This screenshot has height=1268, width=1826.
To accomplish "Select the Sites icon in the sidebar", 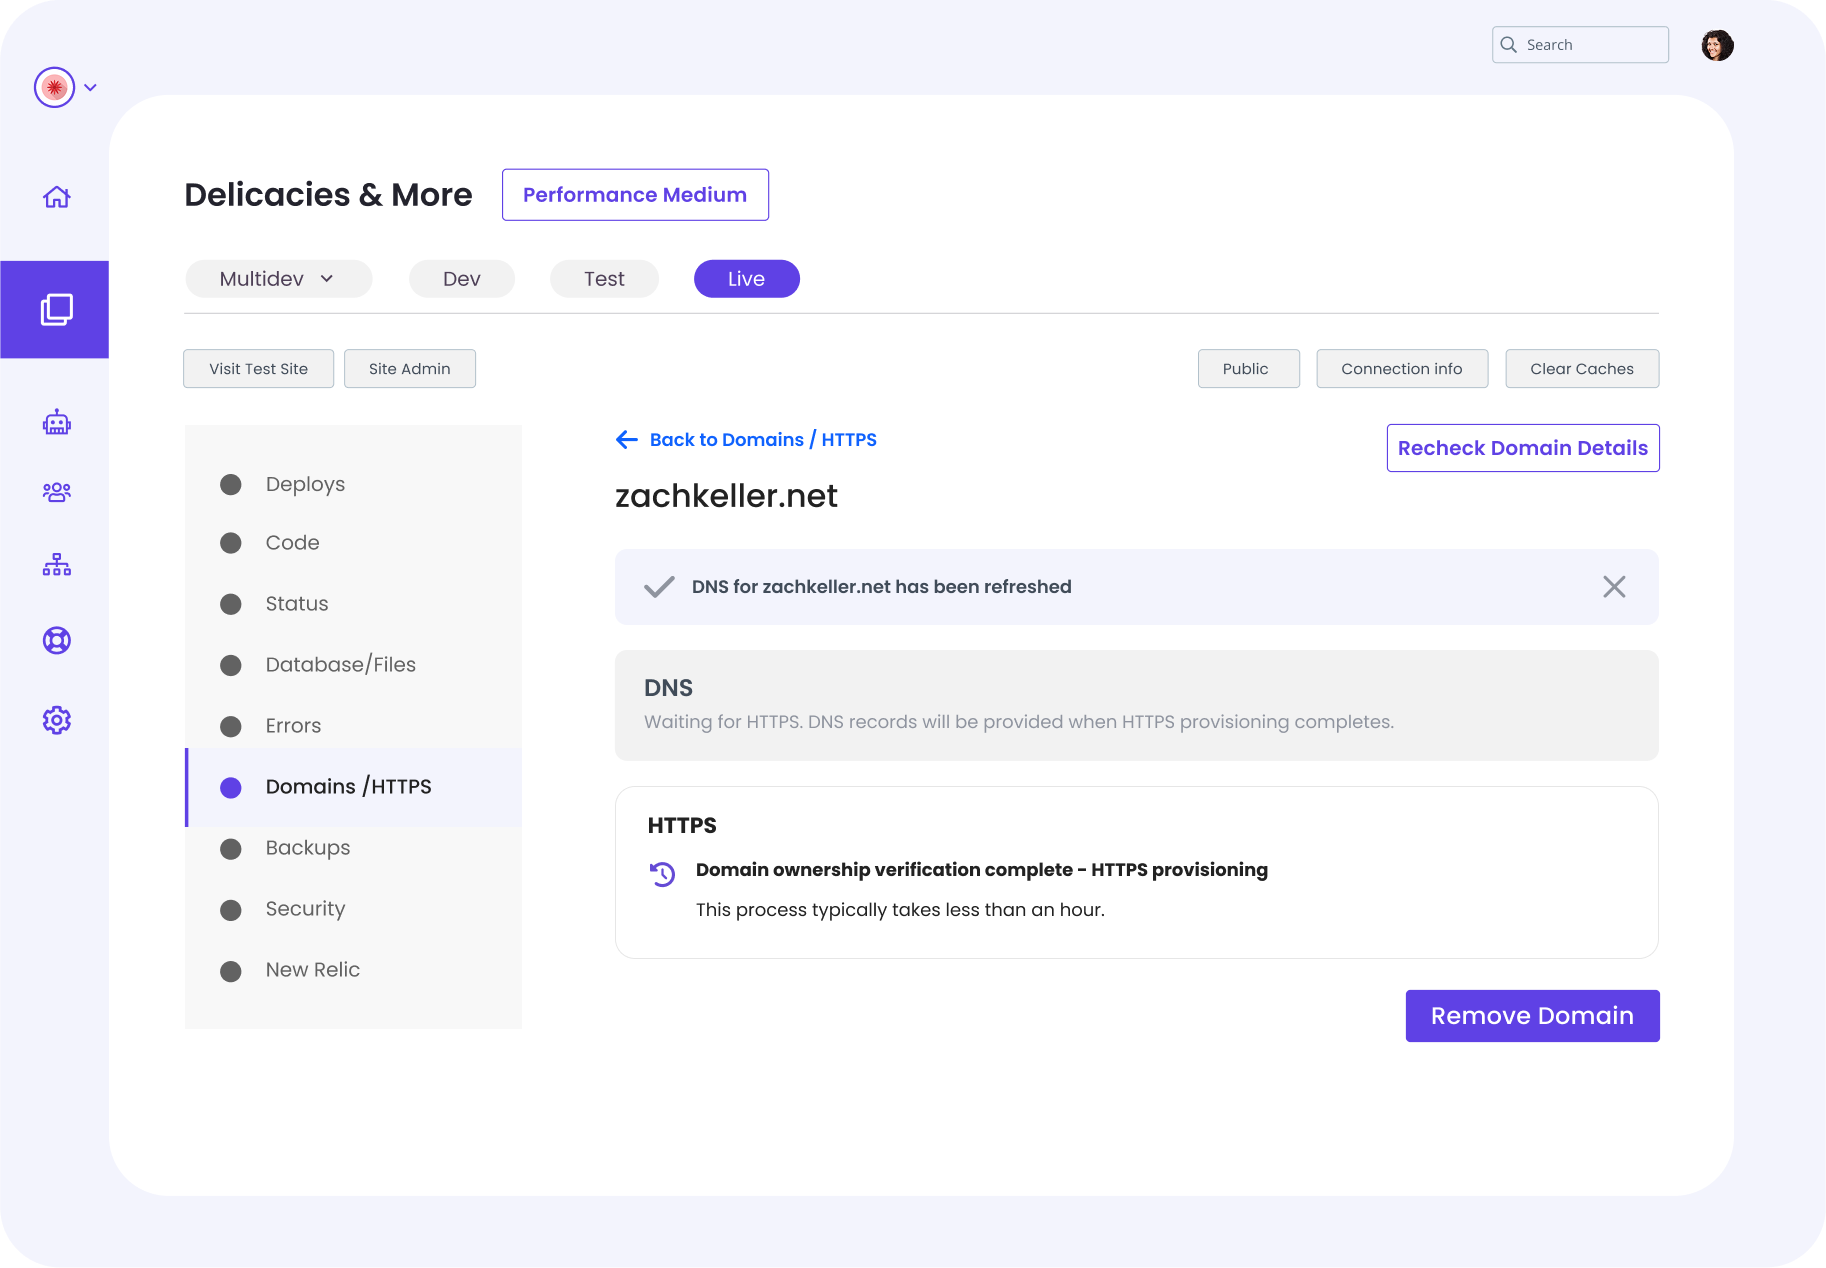I will pos(57,309).
